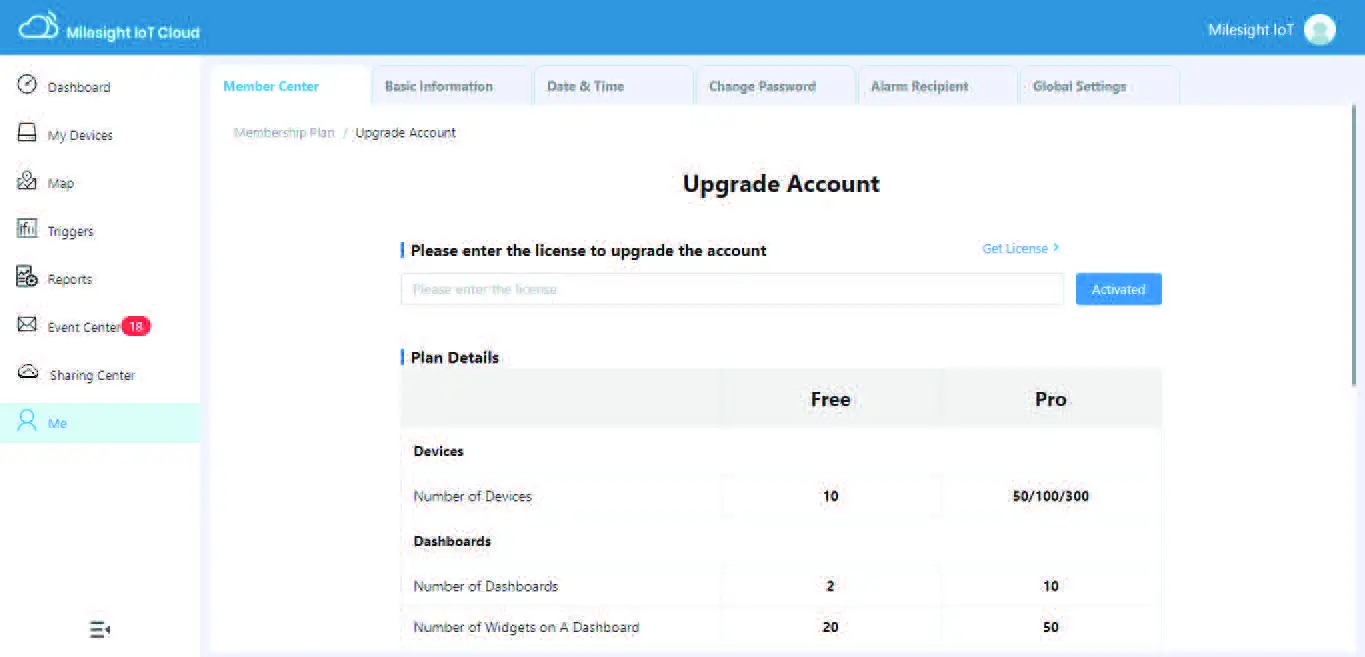The height and width of the screenshot is (657, 1365).
Task: Open My Devices icon in sidebar
Action: pos(27,133)
